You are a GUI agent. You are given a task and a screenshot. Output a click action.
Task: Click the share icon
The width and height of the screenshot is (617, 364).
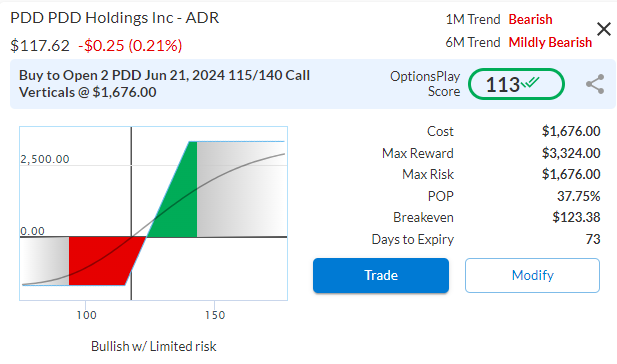pyautogui.click(x=595, y=84)
